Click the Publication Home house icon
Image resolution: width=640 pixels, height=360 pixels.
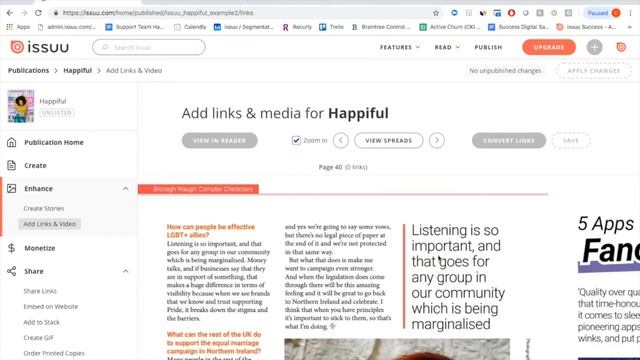11,142
